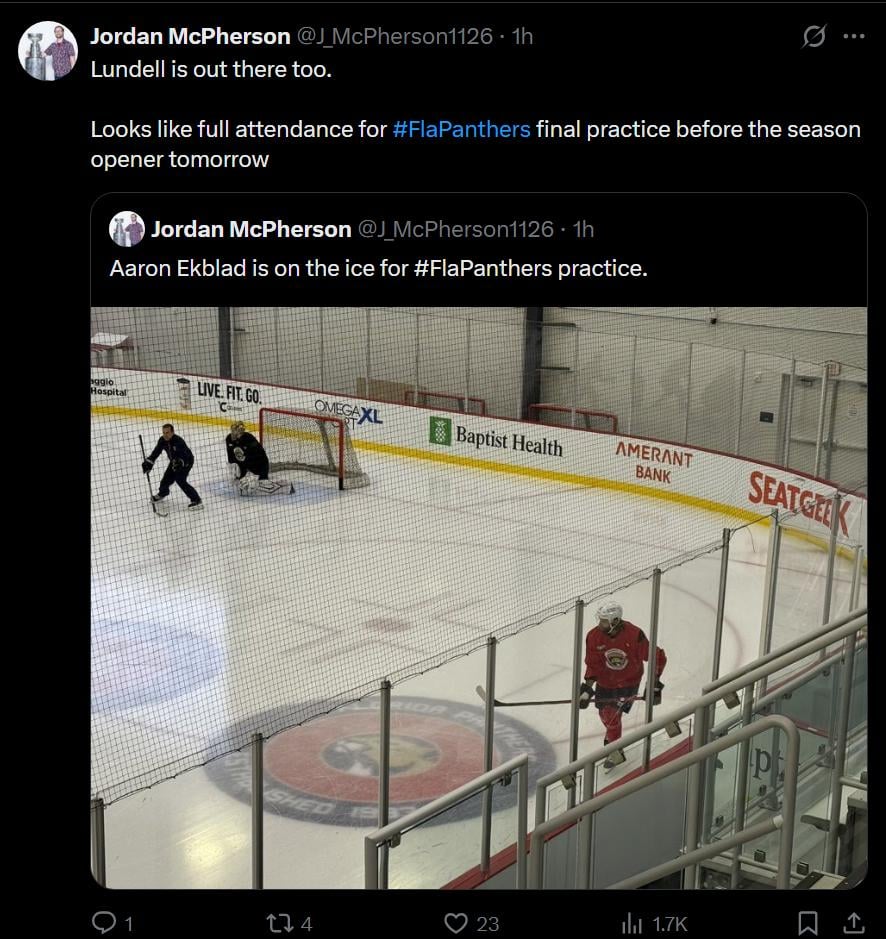Click the @J_McPherson1126 handle at top
886x939 pixels.
396,36
